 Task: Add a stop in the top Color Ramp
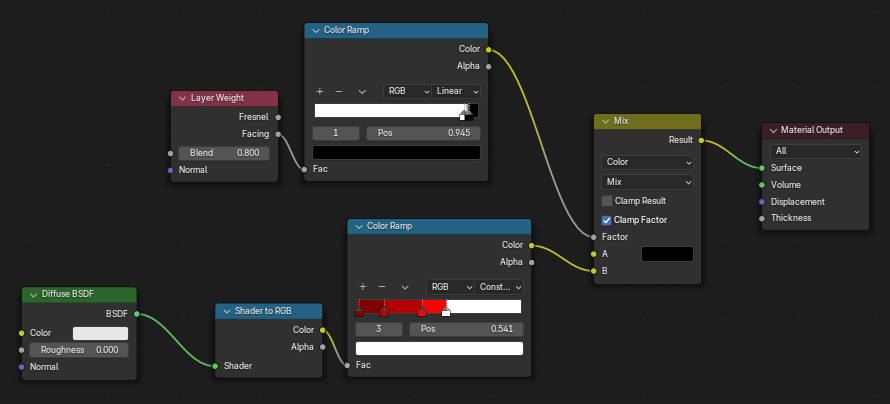pos(320,91)
